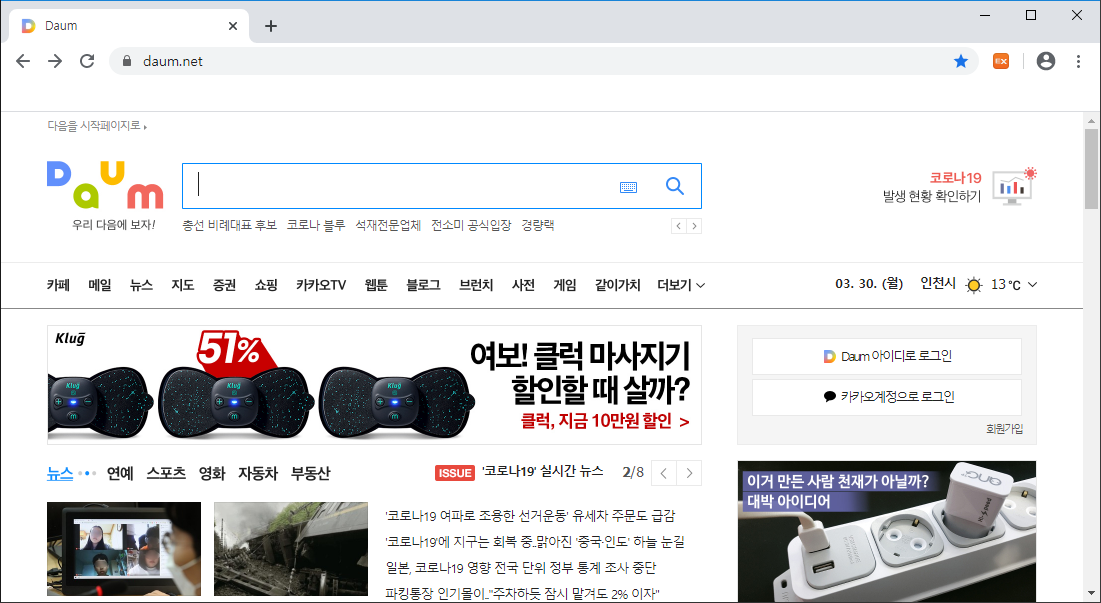Open 코로나19 발생 현황 확인하기 link
This screenshot has width=1101, height=603.
[932, 187]
